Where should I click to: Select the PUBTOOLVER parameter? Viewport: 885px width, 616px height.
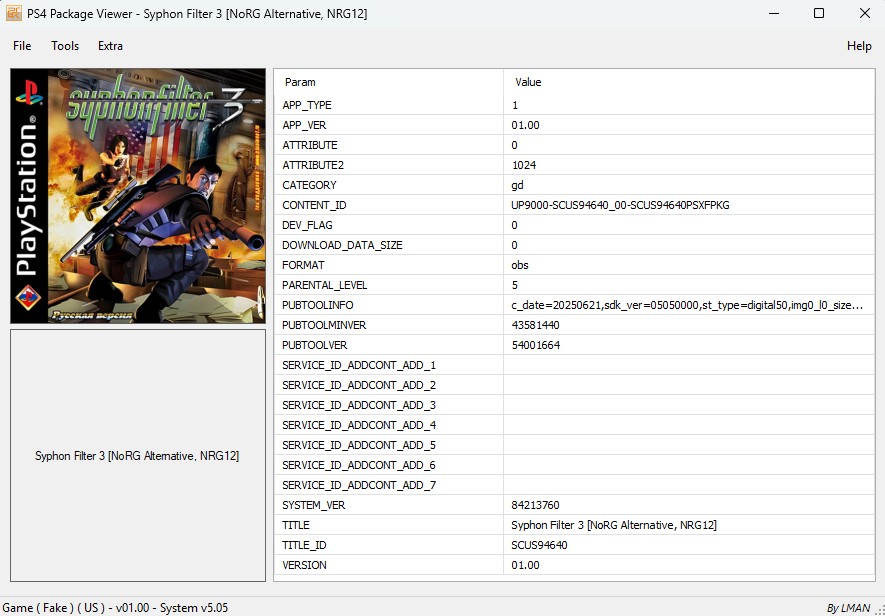315,345
